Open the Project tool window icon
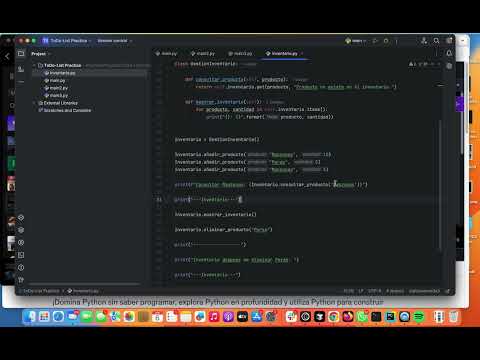Image resolution: width=480 pixels, height=360 pixels. (x=21, y=54)
